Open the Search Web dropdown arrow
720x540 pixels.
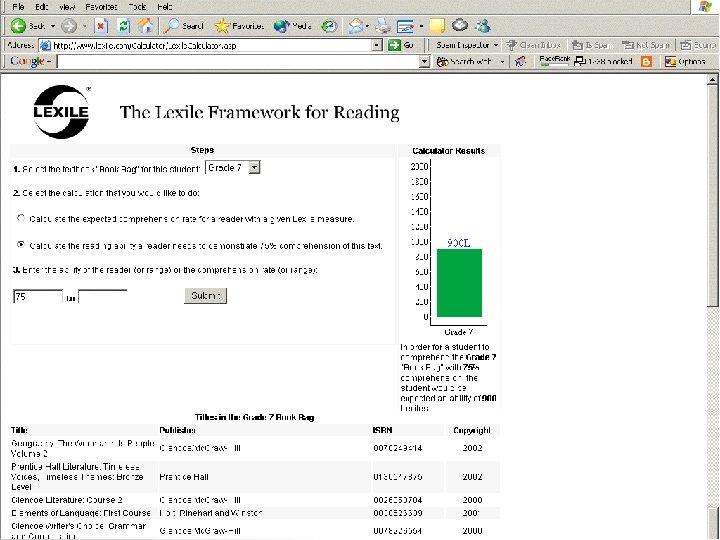[x=502, y=61]
